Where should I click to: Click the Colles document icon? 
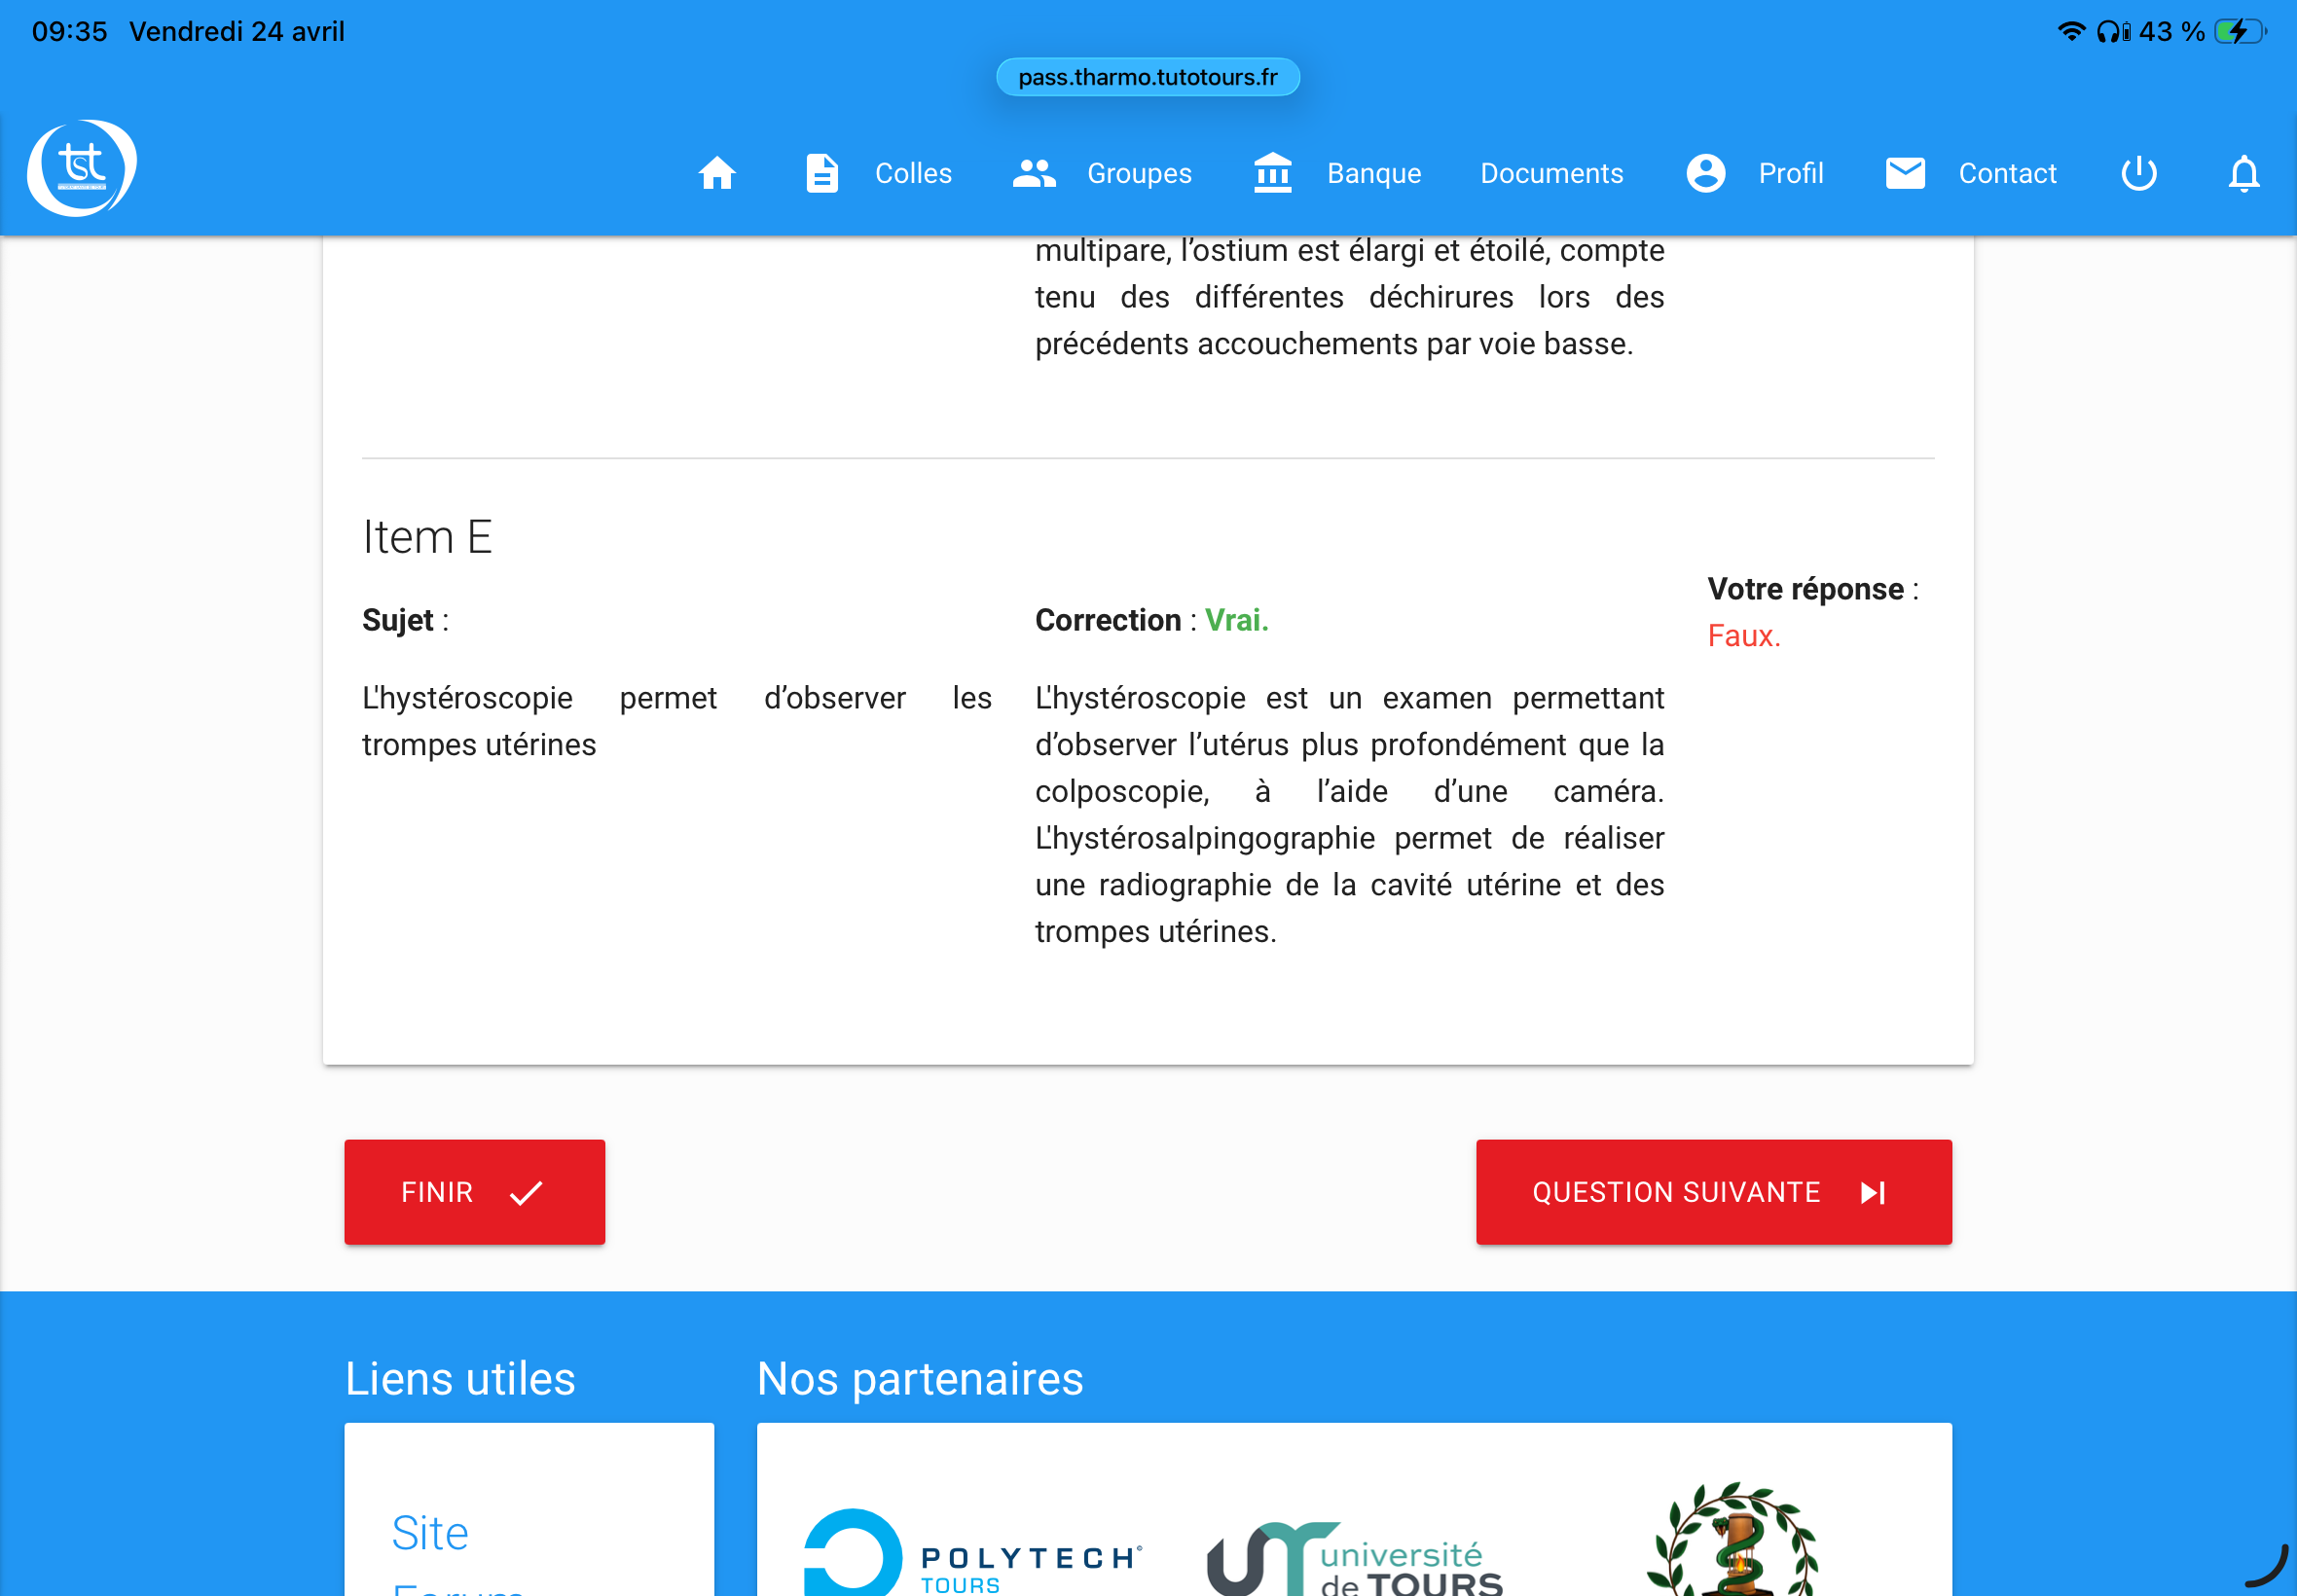click(821, 173)
